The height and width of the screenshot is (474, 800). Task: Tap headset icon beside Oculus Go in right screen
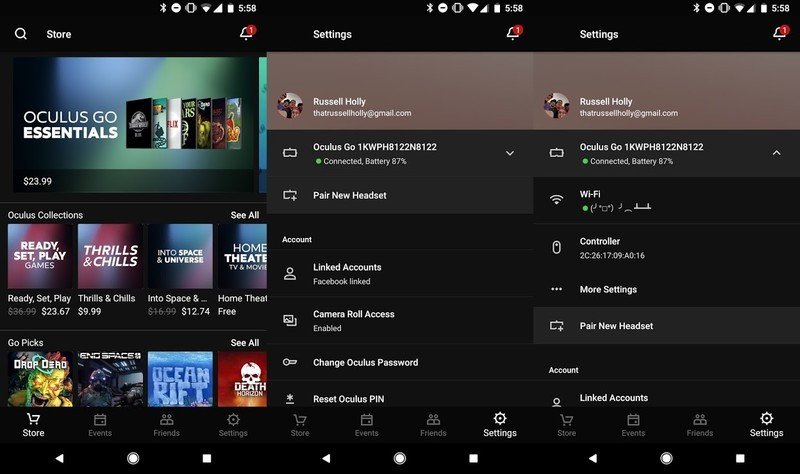557,153
